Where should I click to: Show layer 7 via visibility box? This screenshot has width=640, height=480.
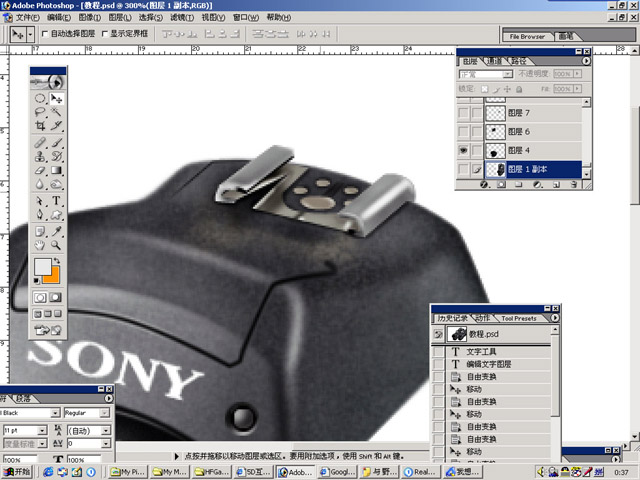[463, 113]
